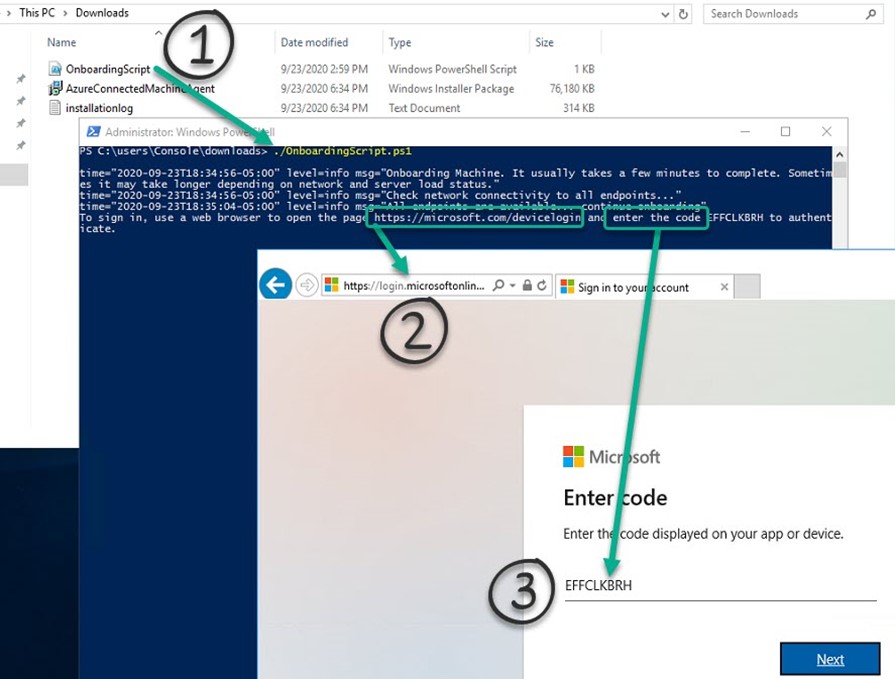Select the AzureConnectedMachineAgent installer icon

point(55,89)
